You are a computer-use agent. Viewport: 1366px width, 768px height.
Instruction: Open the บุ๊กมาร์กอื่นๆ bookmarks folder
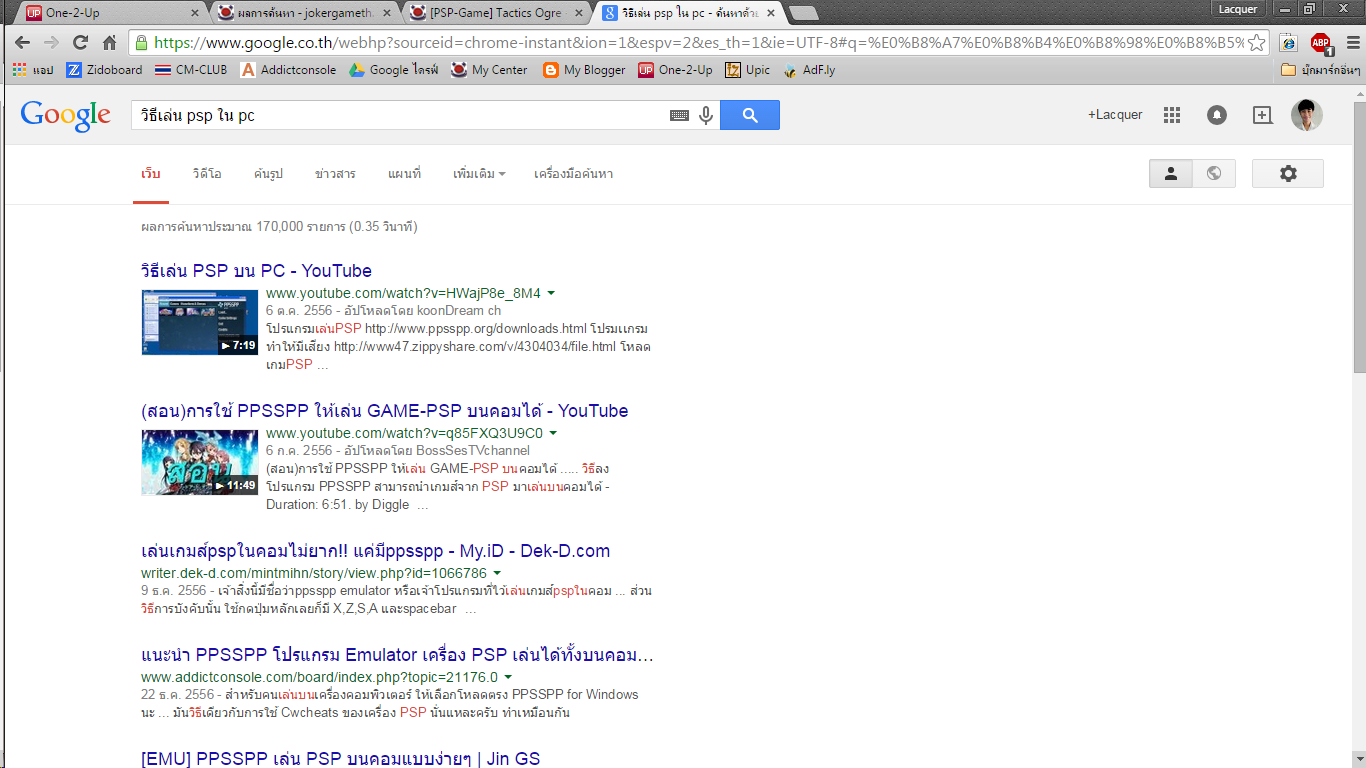pyautogui.click(x=1319, y=70)
